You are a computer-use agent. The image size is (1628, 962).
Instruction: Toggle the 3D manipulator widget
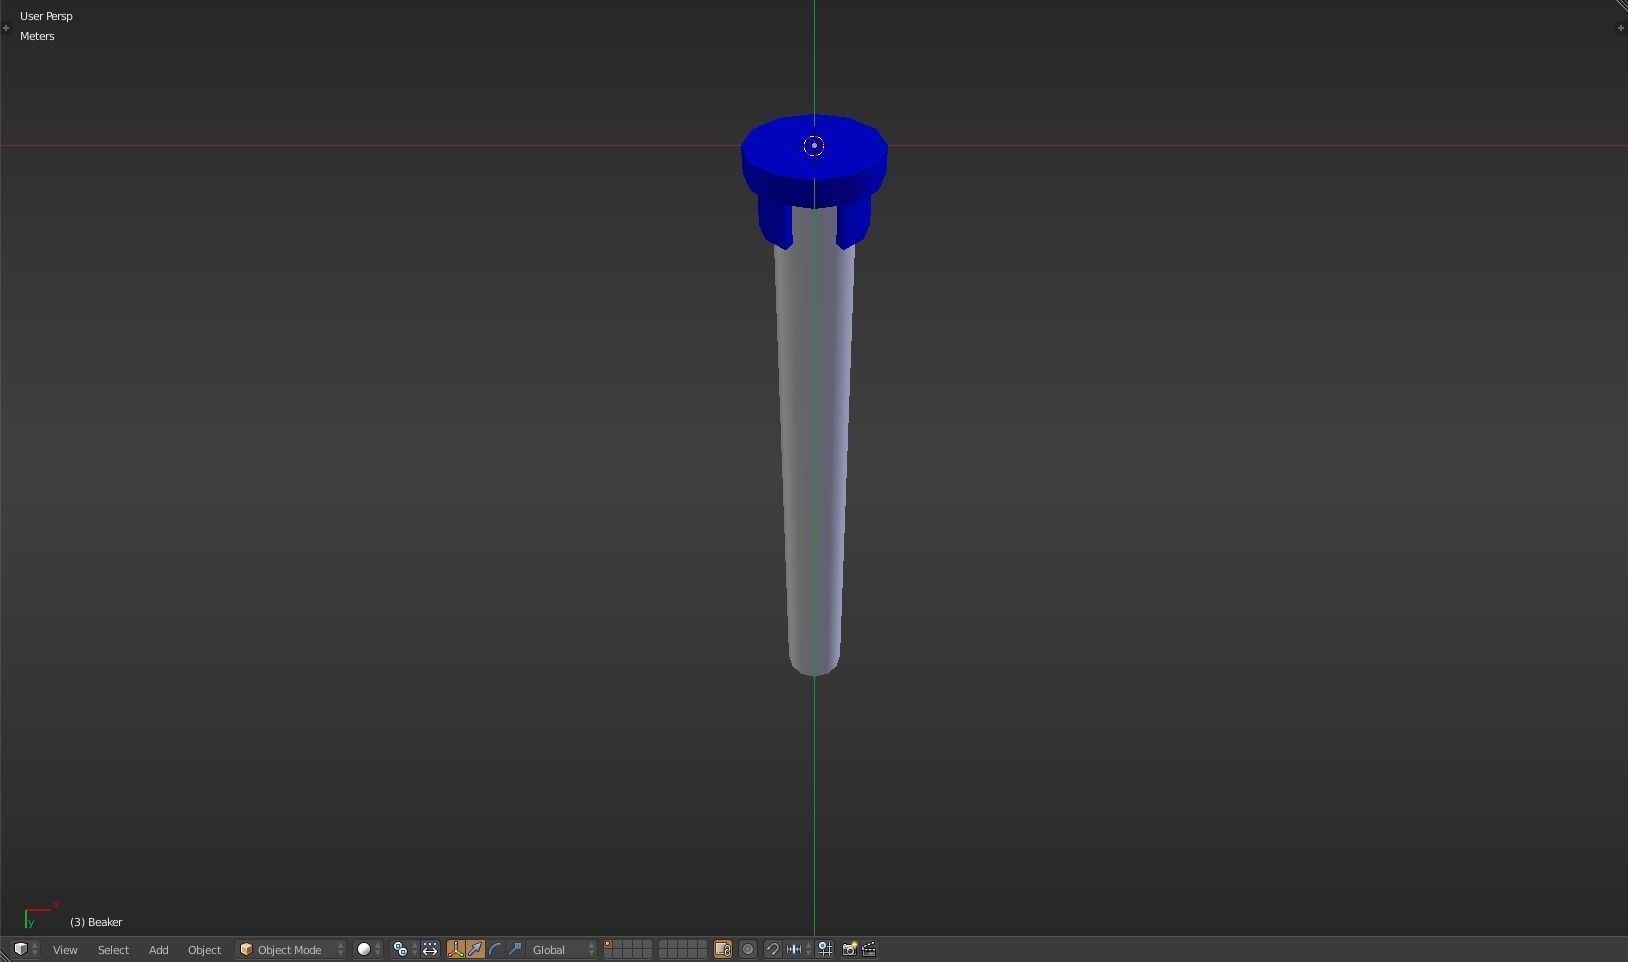(x=456, y=949)
